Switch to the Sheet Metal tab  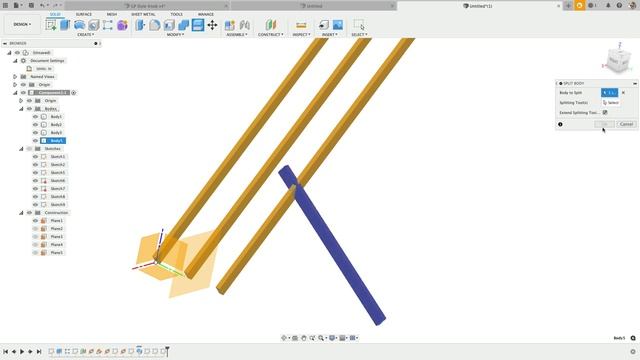click(143, 14)
